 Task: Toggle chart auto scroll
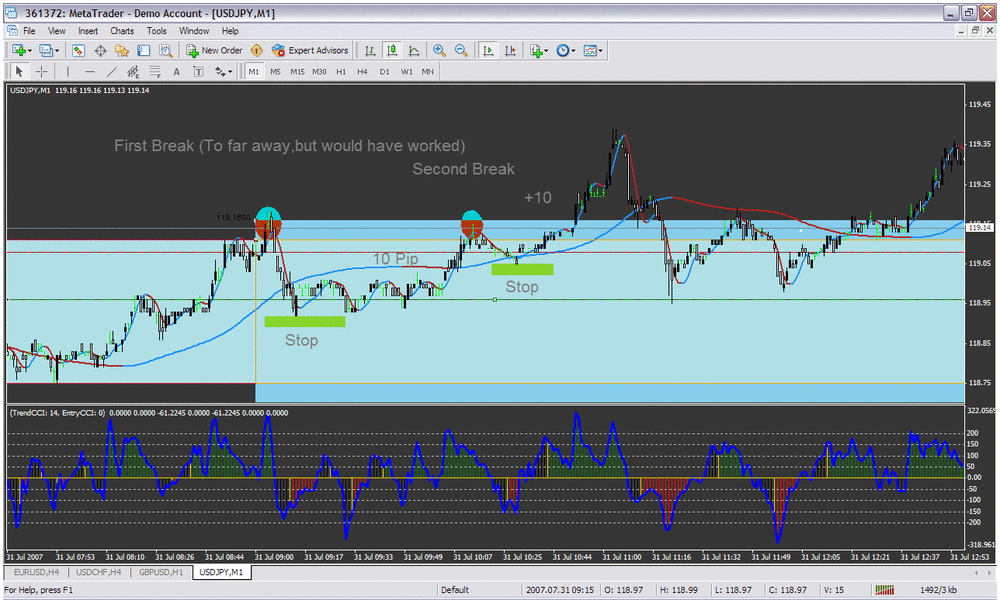(x=489, y=50)
